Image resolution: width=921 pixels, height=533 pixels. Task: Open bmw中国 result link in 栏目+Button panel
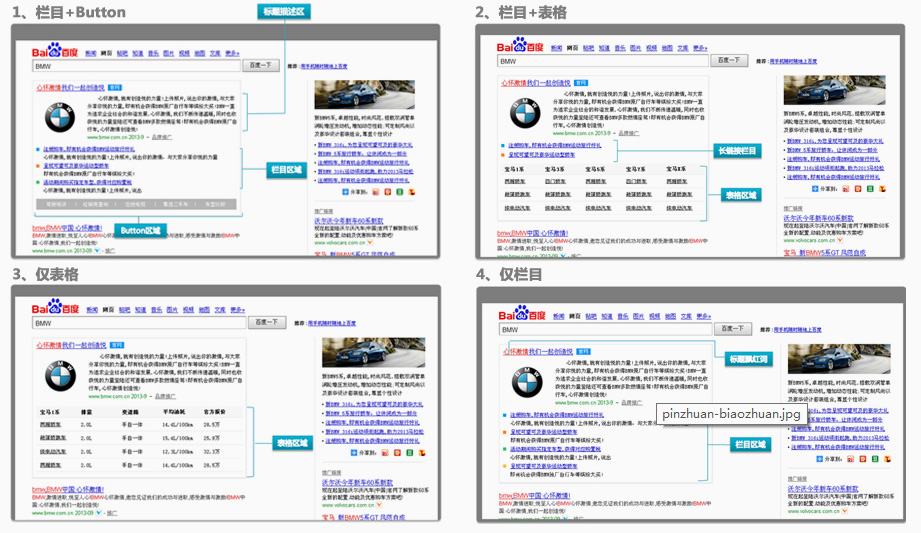67,228
